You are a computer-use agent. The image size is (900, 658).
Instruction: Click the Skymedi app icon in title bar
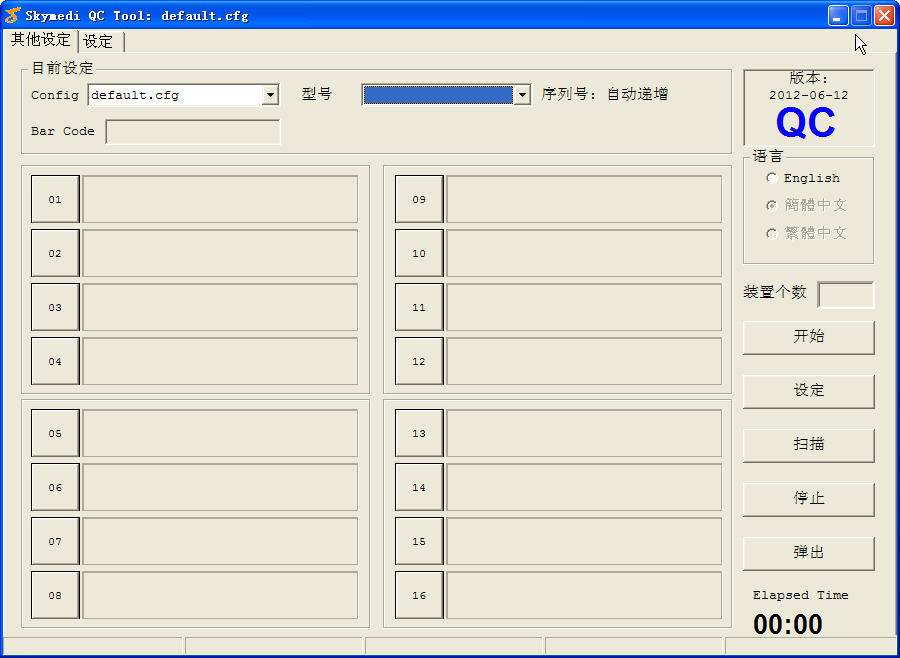(12, 15)
